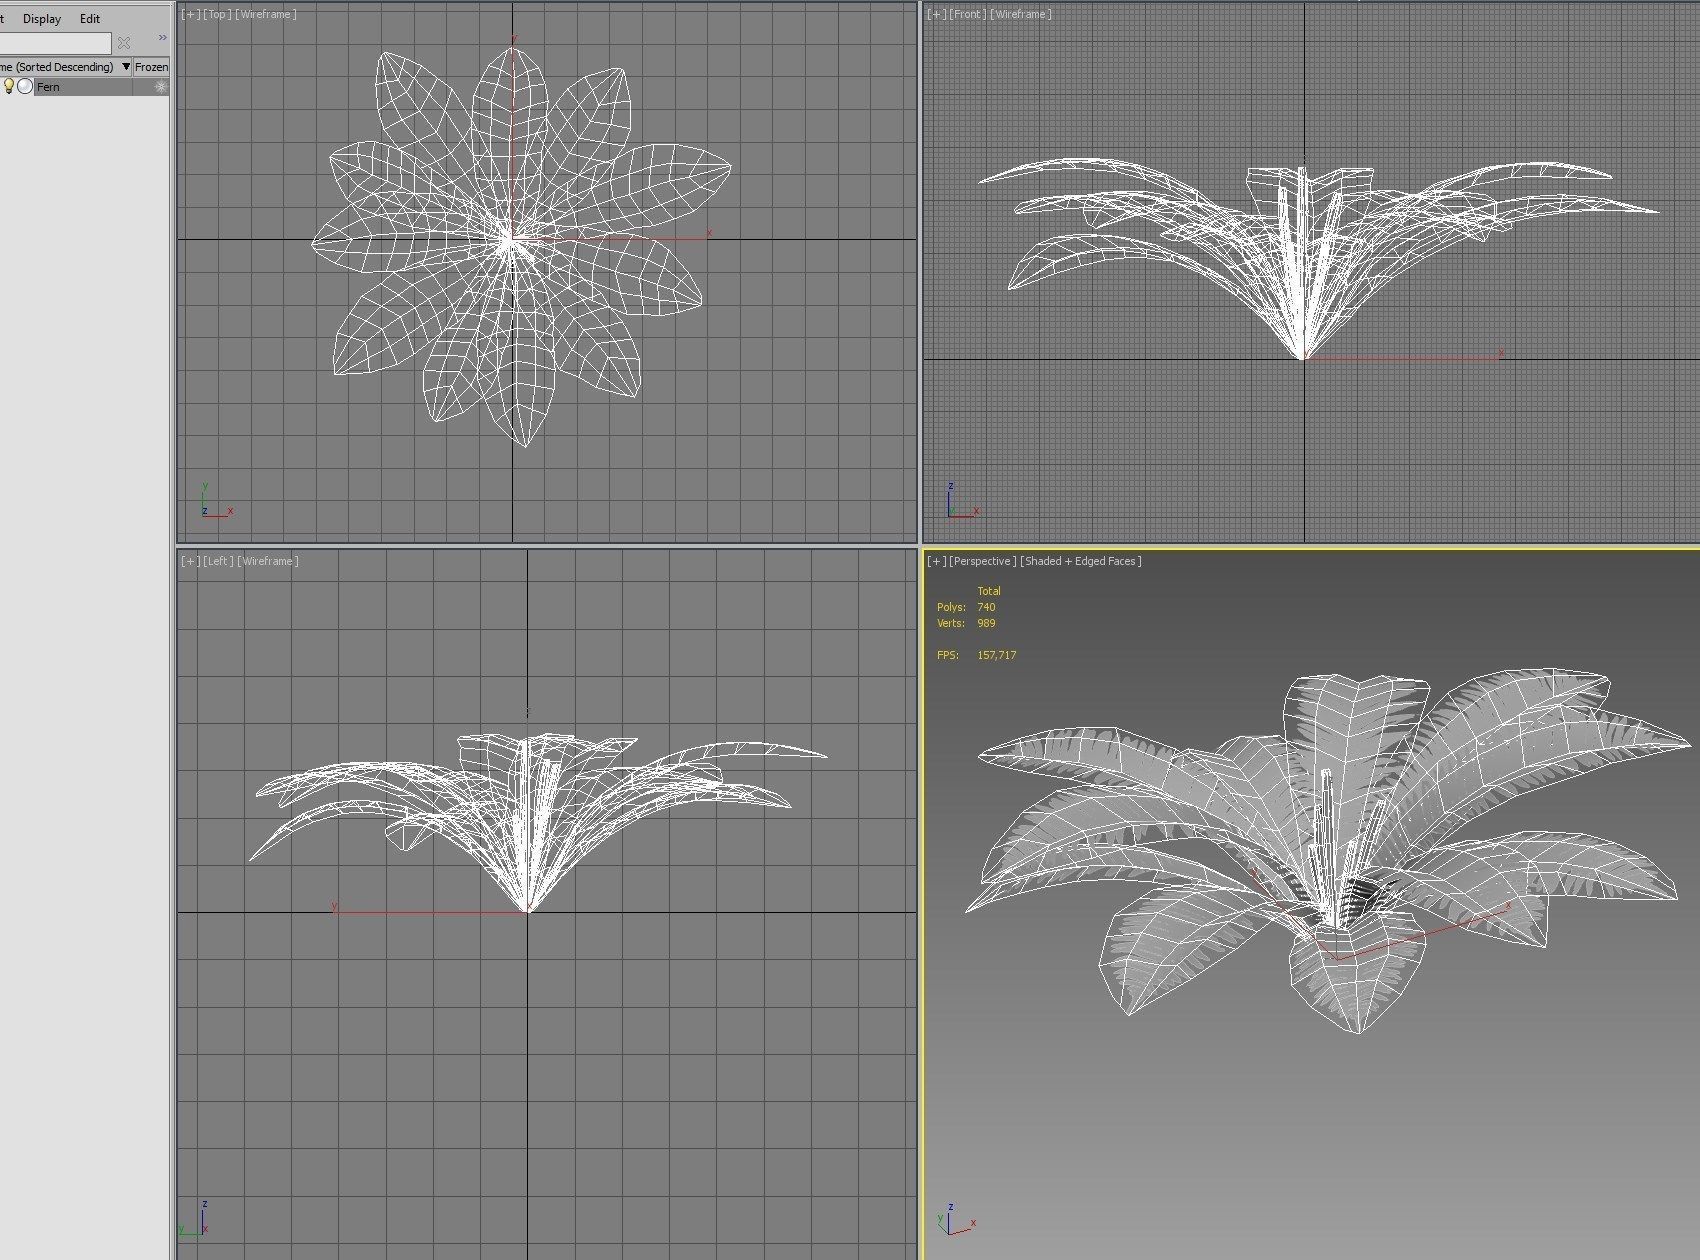This screenshot has height=1260, width=1700.
Task: Open the [Wireframe] shading menu in the Front viewport
Action: click(x=1020, y=14)
